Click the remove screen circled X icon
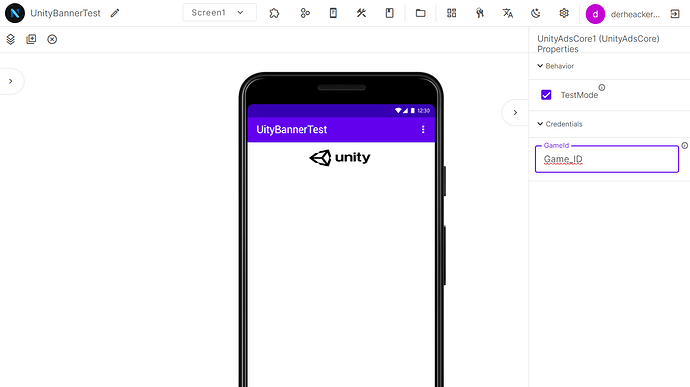Screen dimensions: 690x387 [52, 39]
